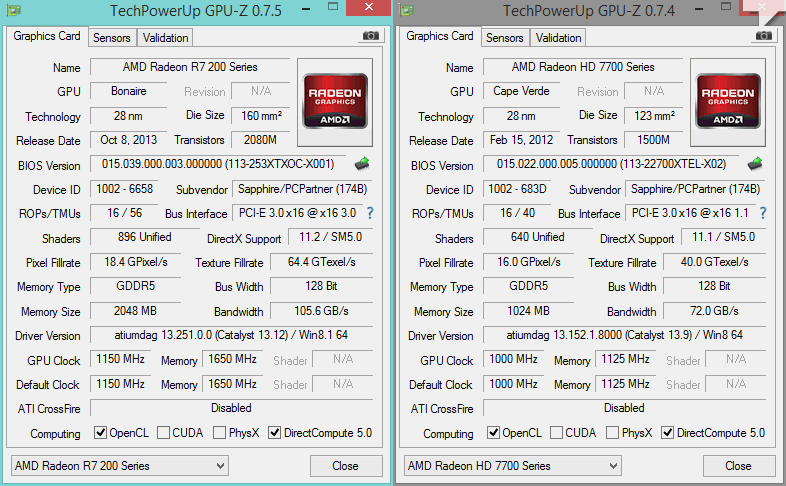Screen dimensions: 786x486
Task: Click pixel fillrate 16.0 GPixel/s field
Action: click(x=529, y=262)
